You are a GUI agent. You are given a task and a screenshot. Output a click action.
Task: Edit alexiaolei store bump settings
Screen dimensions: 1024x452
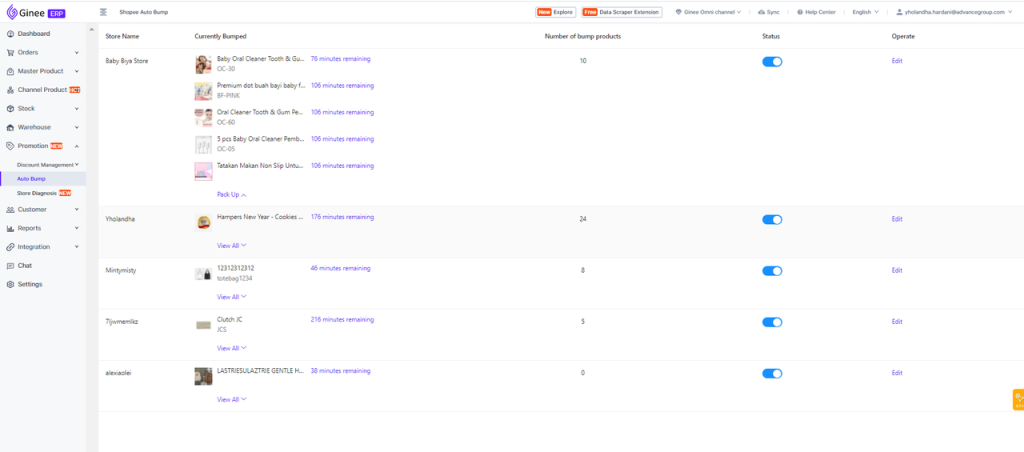click(897, 373)
